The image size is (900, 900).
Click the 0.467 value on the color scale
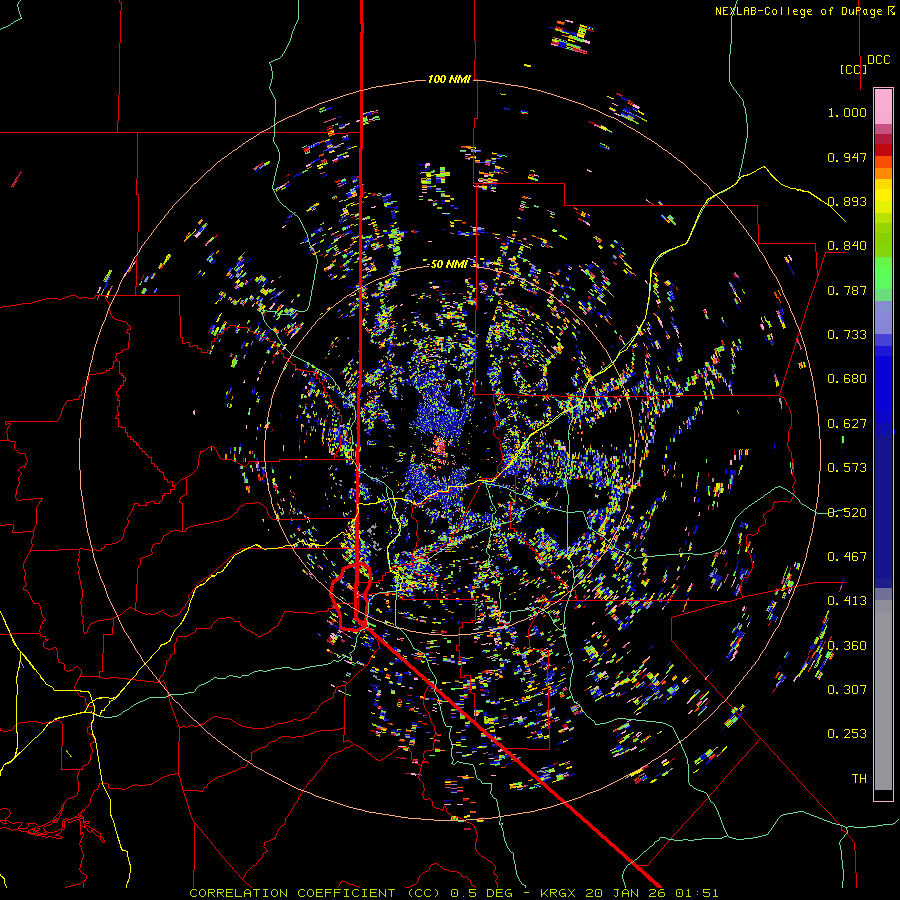click(x=847, y=557)
